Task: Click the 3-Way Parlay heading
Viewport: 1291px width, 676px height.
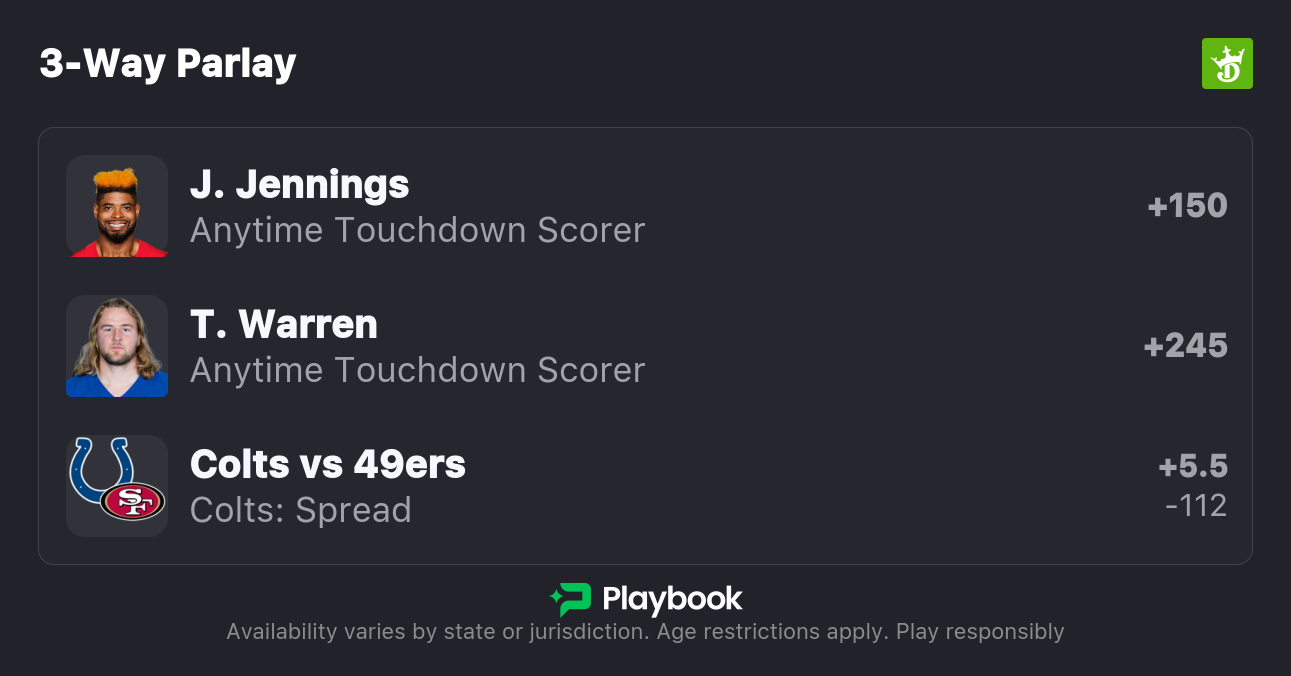Action: click(x=167, y=64)
